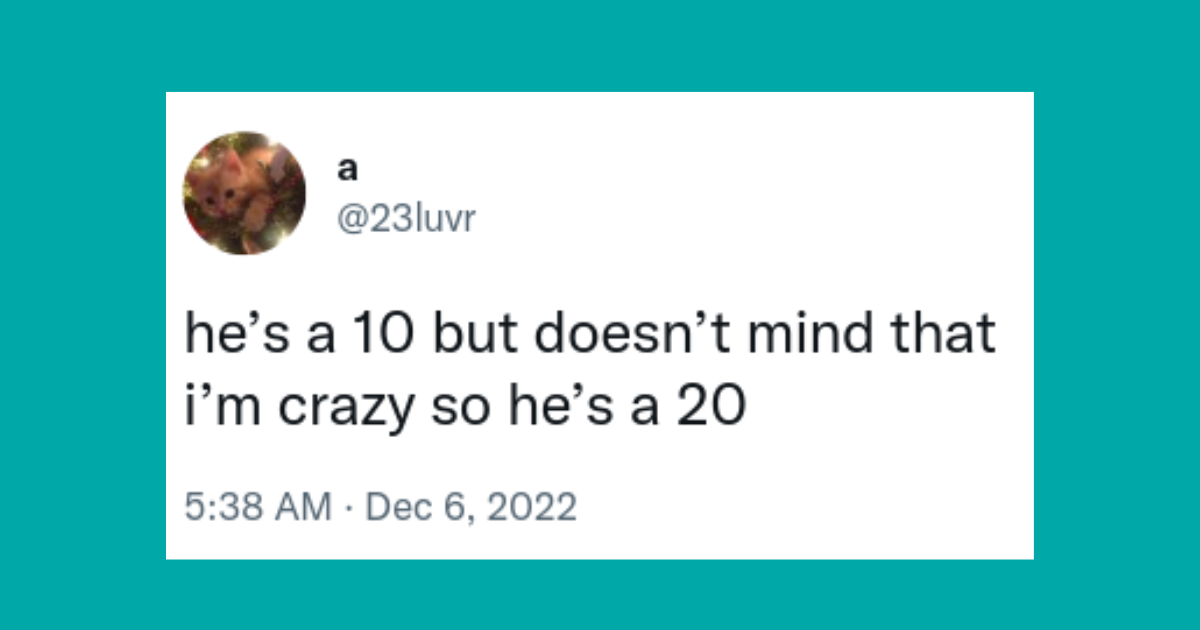Viewport: 1200px width, 630px height.
Task: Click the kitten profile picture
Action: (244, 193)
